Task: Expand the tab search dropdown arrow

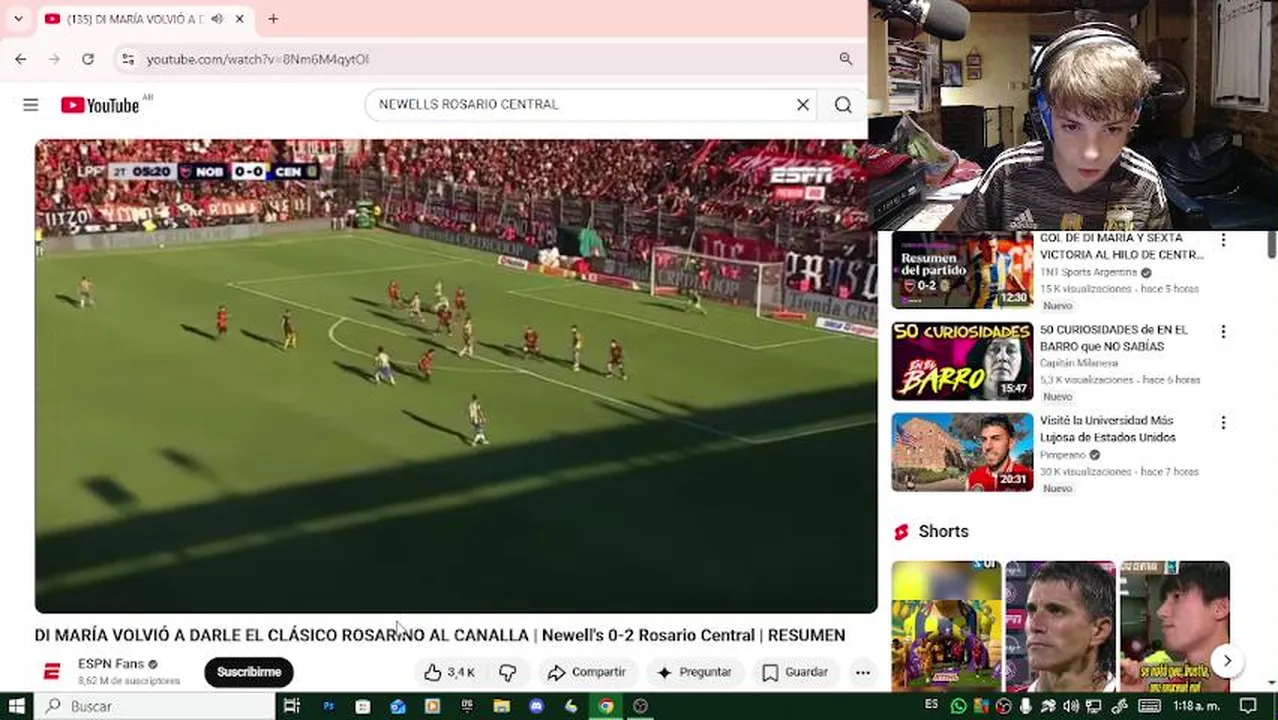Action: click(x=18, y=18)
